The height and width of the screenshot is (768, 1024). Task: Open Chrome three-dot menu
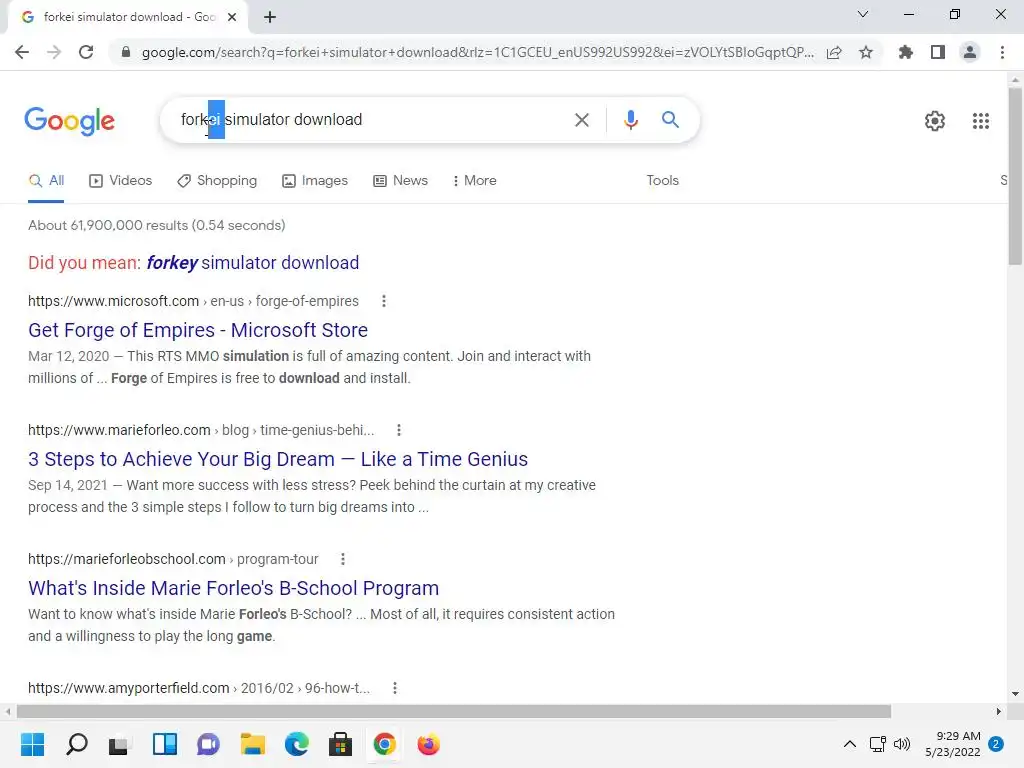point(1002,52)
